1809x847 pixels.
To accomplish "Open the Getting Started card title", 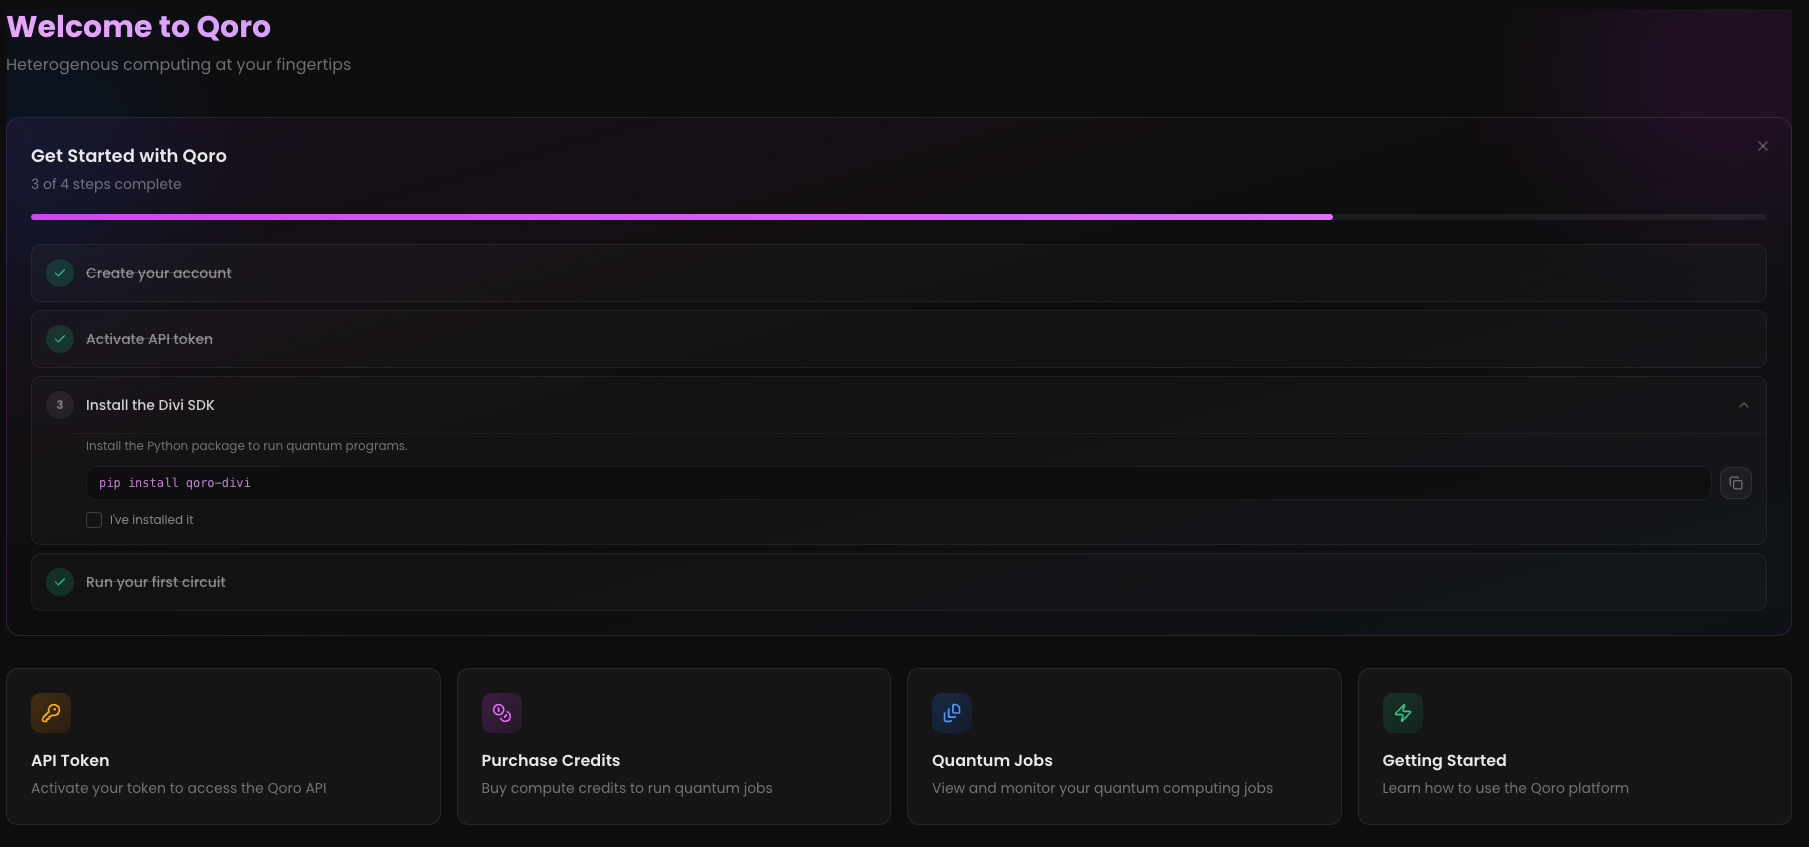I will click(1444, 760).
